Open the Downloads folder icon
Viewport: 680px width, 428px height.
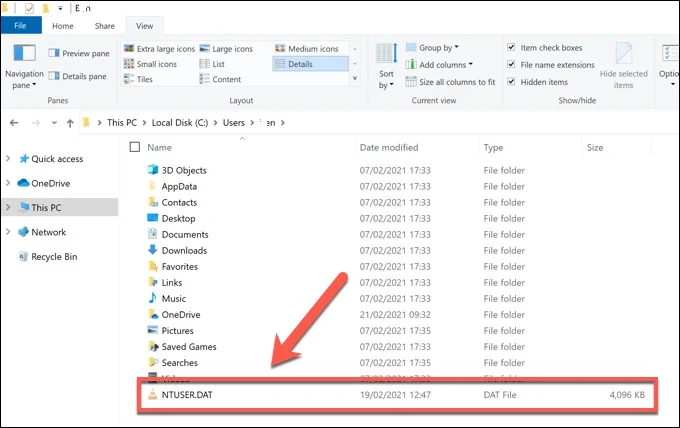[x=153, y=250]
